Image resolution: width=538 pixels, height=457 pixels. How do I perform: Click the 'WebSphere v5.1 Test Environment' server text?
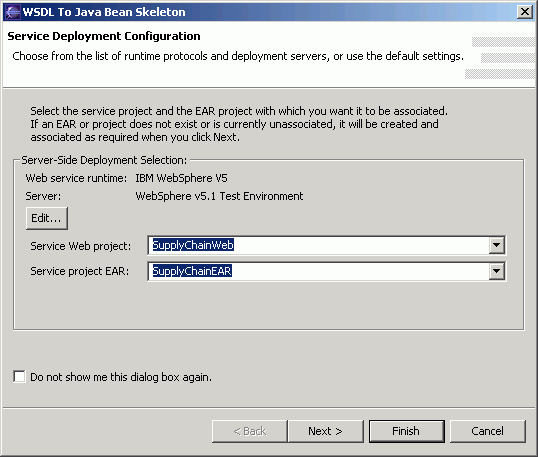pyautogui.click(x=219, y=196)
